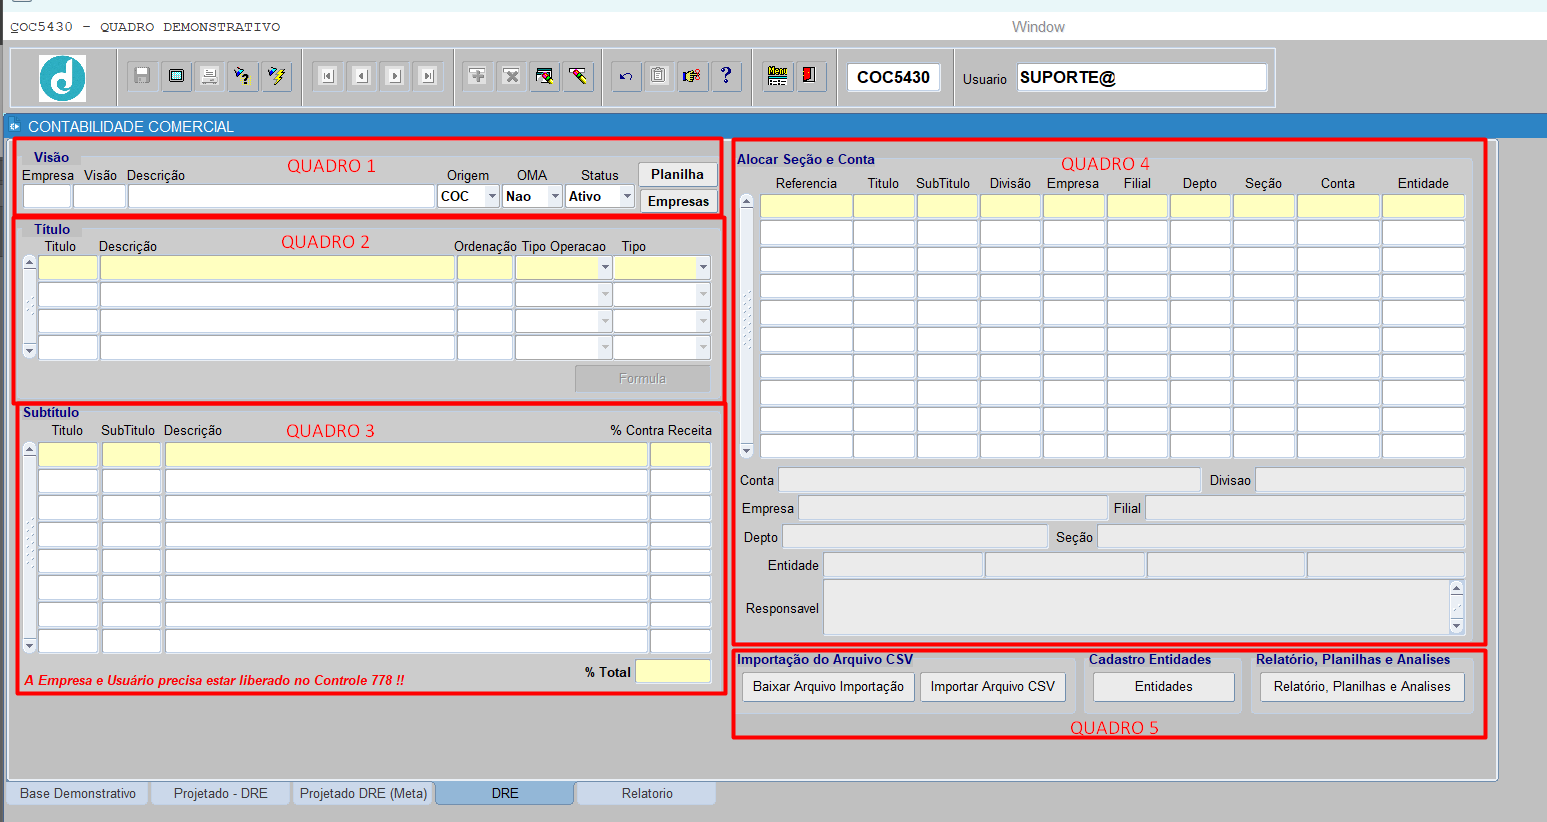Screen dimensions: 1547x822
Task: Click the clipboard paste icon
Action: tap(659, 76)
